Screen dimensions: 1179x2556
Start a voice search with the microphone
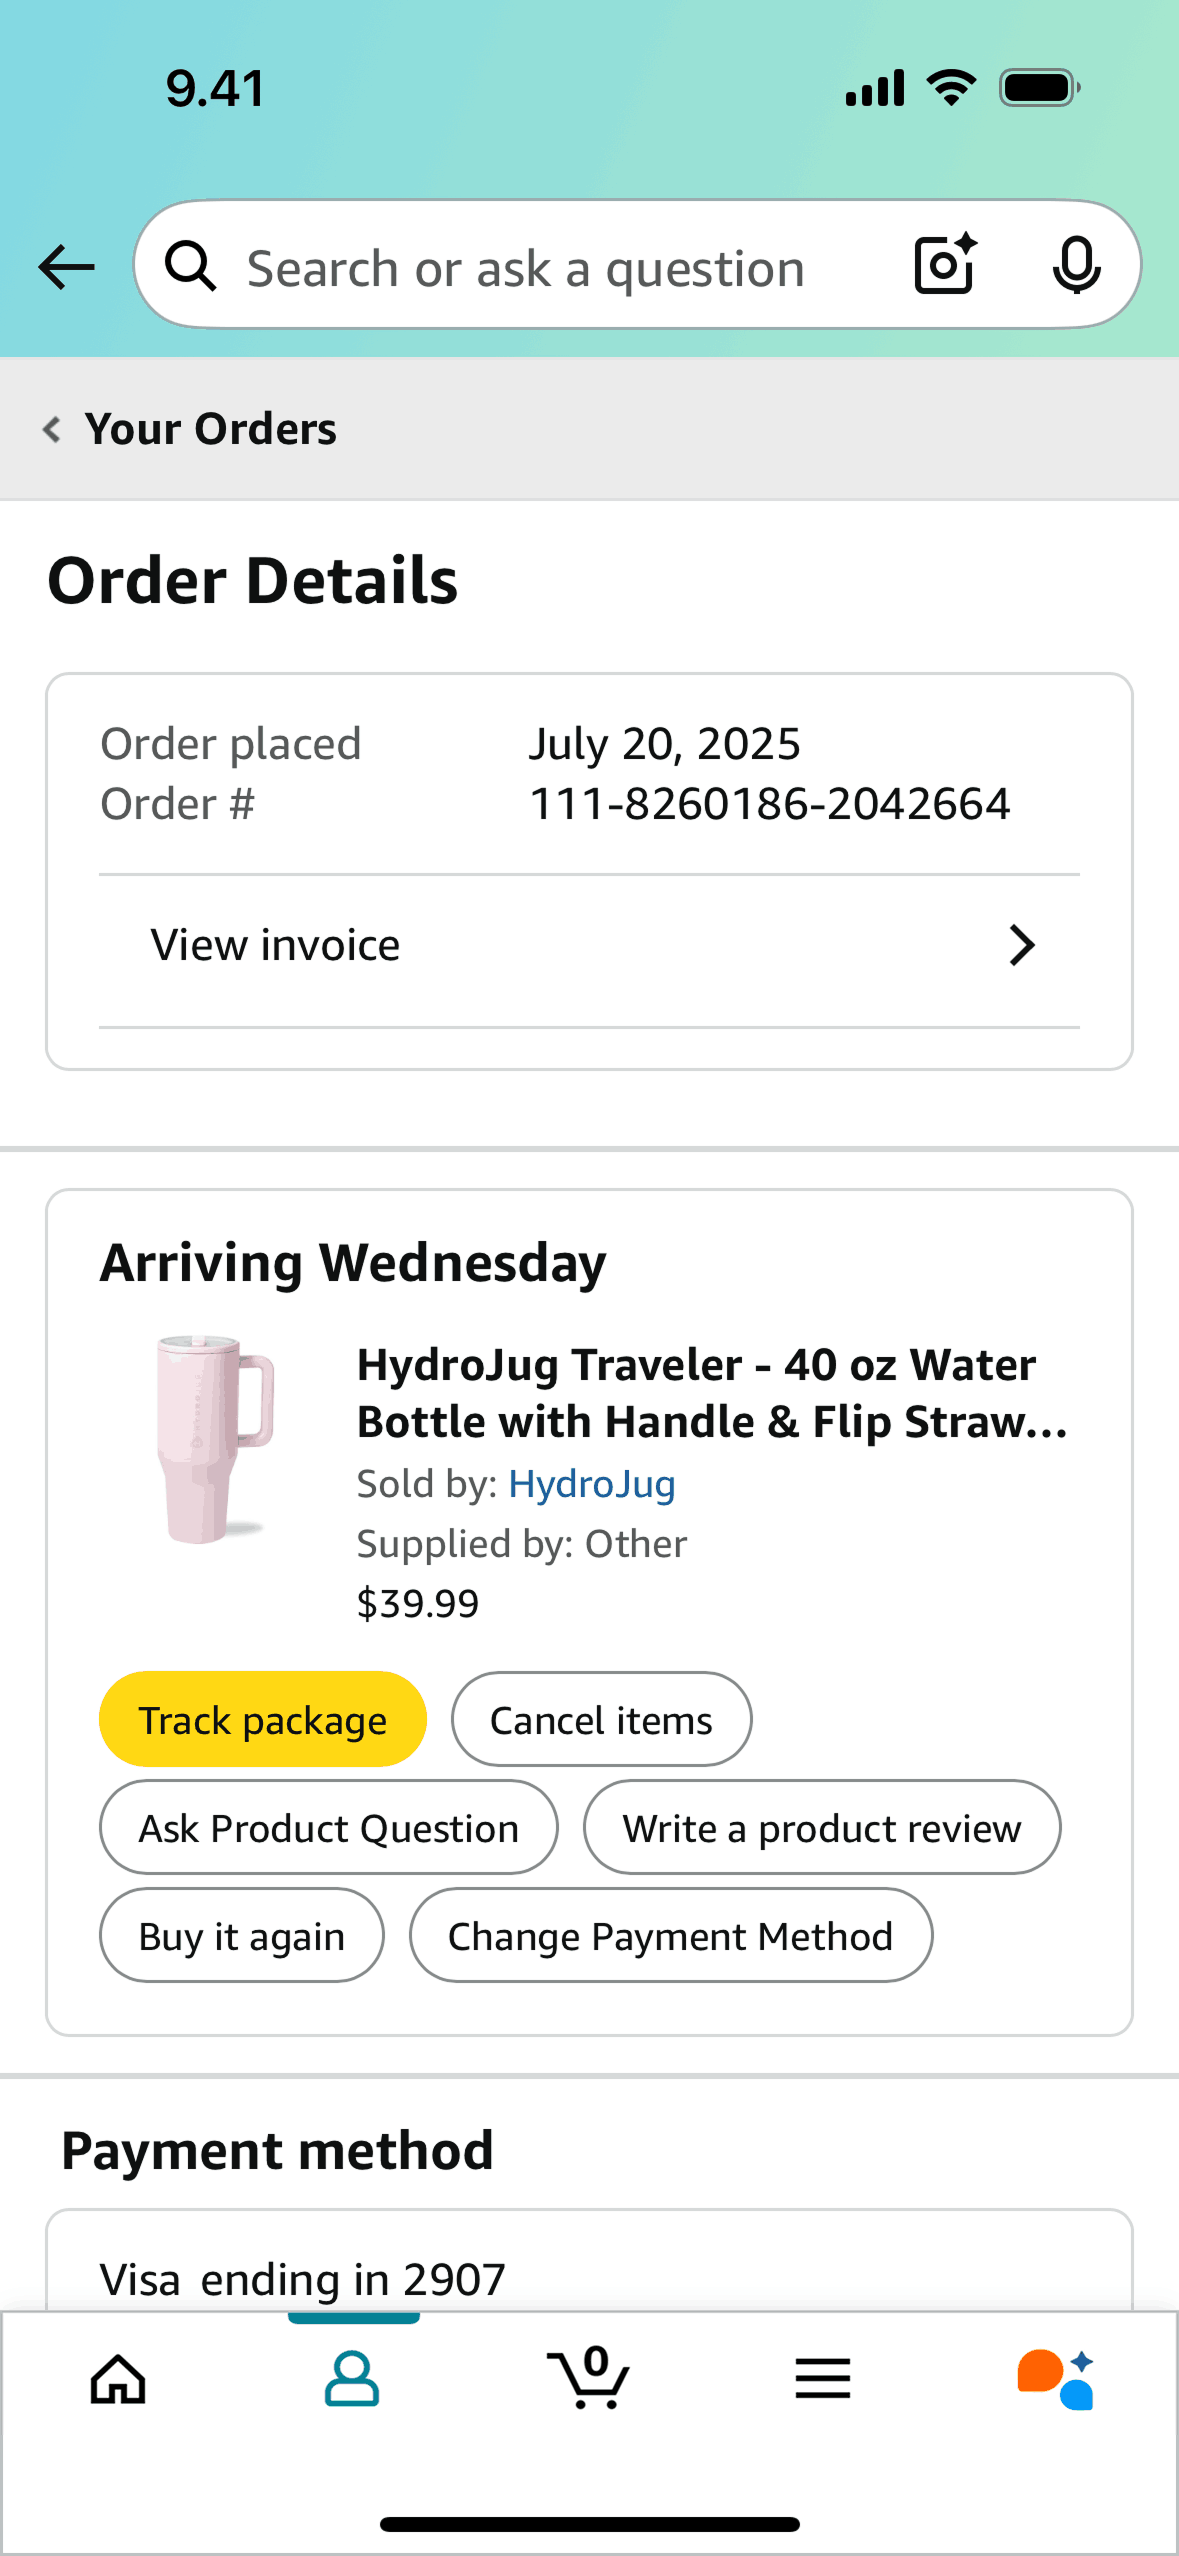click(x=1076, y=265)
